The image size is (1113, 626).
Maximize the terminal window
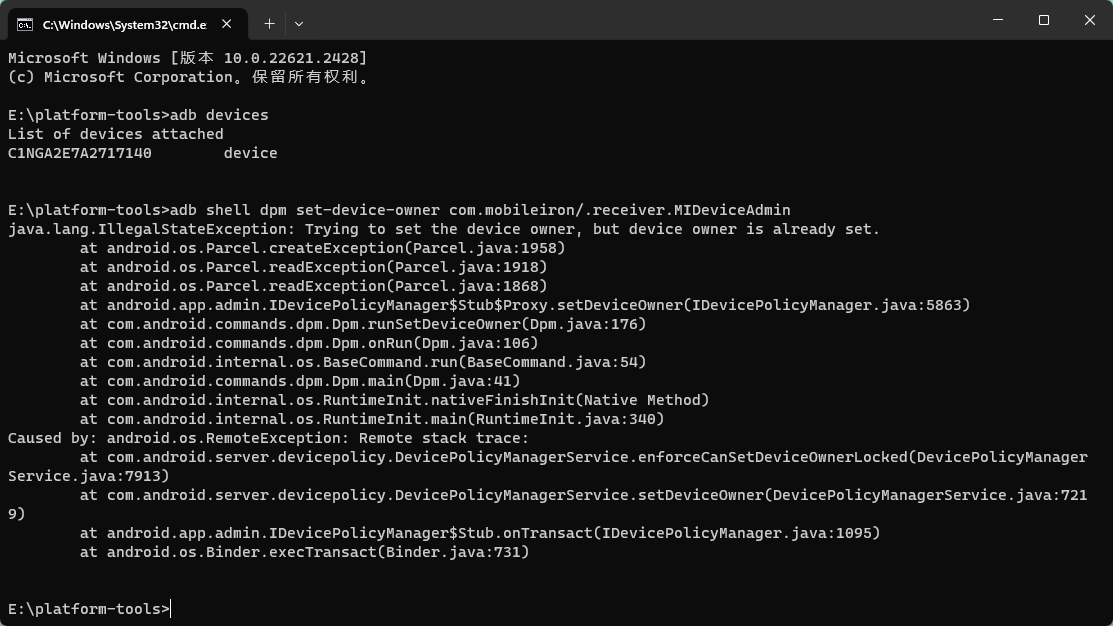[1043, 20]
